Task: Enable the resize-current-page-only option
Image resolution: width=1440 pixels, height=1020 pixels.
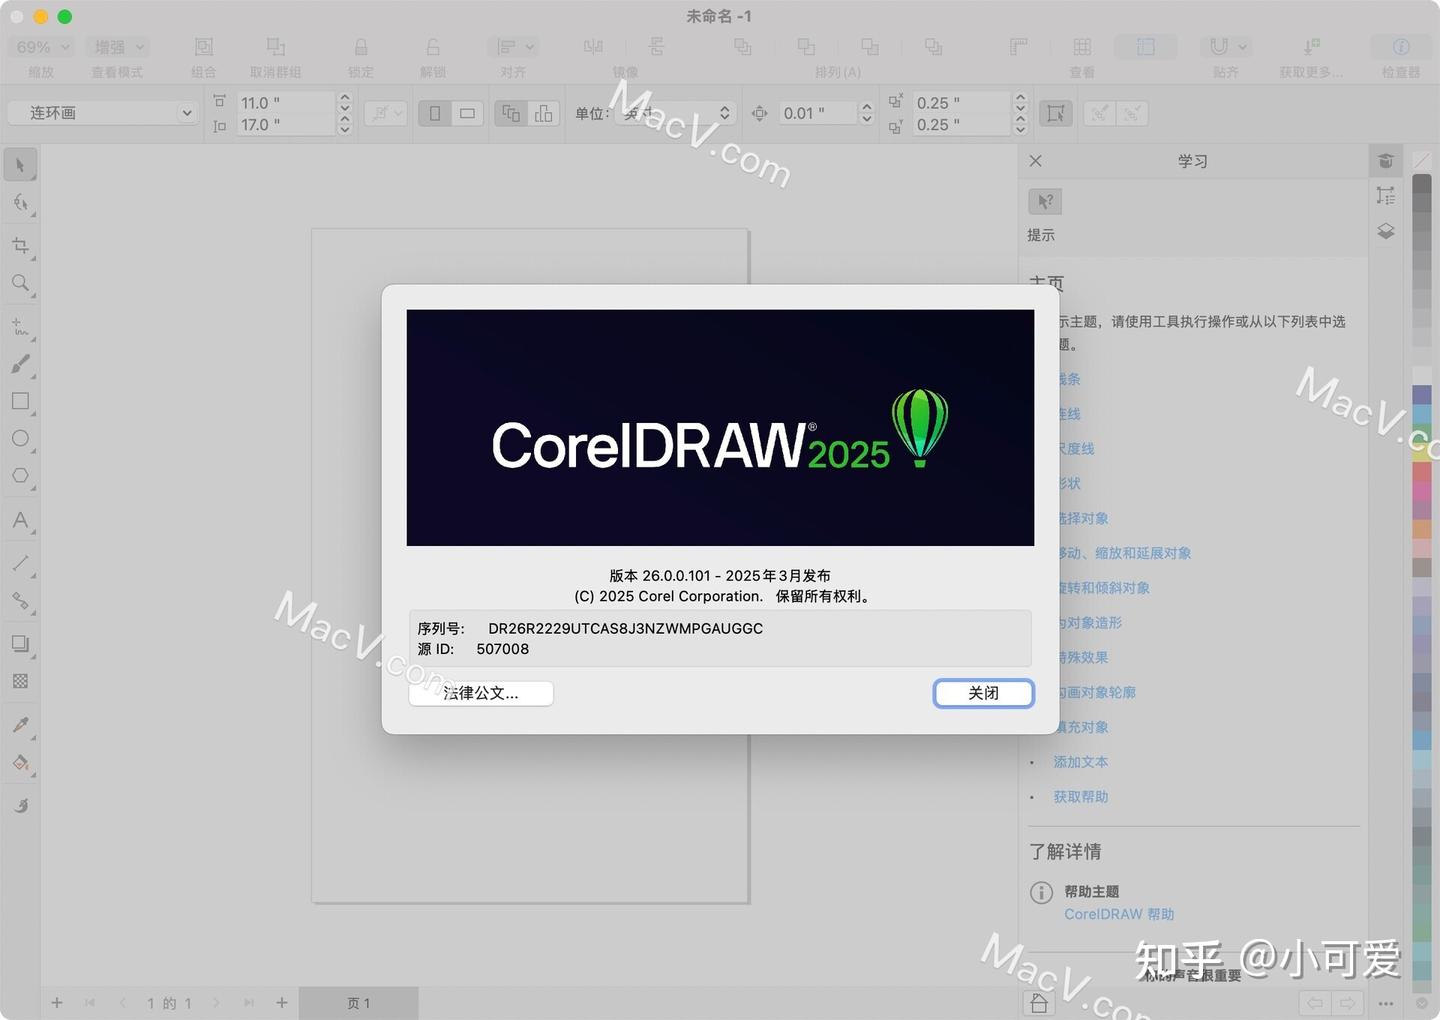Action: [543, 113]
